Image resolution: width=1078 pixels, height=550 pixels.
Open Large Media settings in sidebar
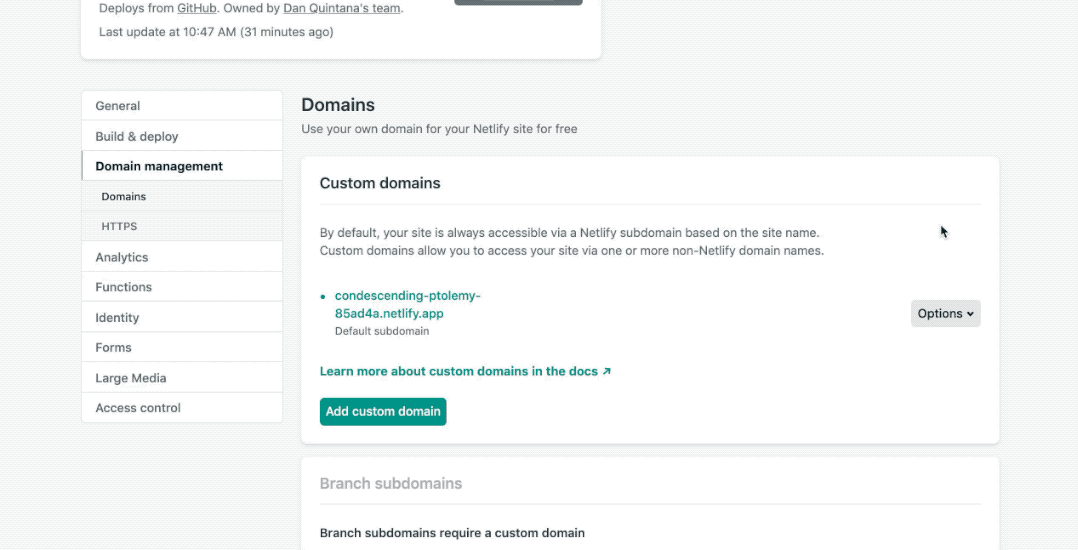pos(182,378)
